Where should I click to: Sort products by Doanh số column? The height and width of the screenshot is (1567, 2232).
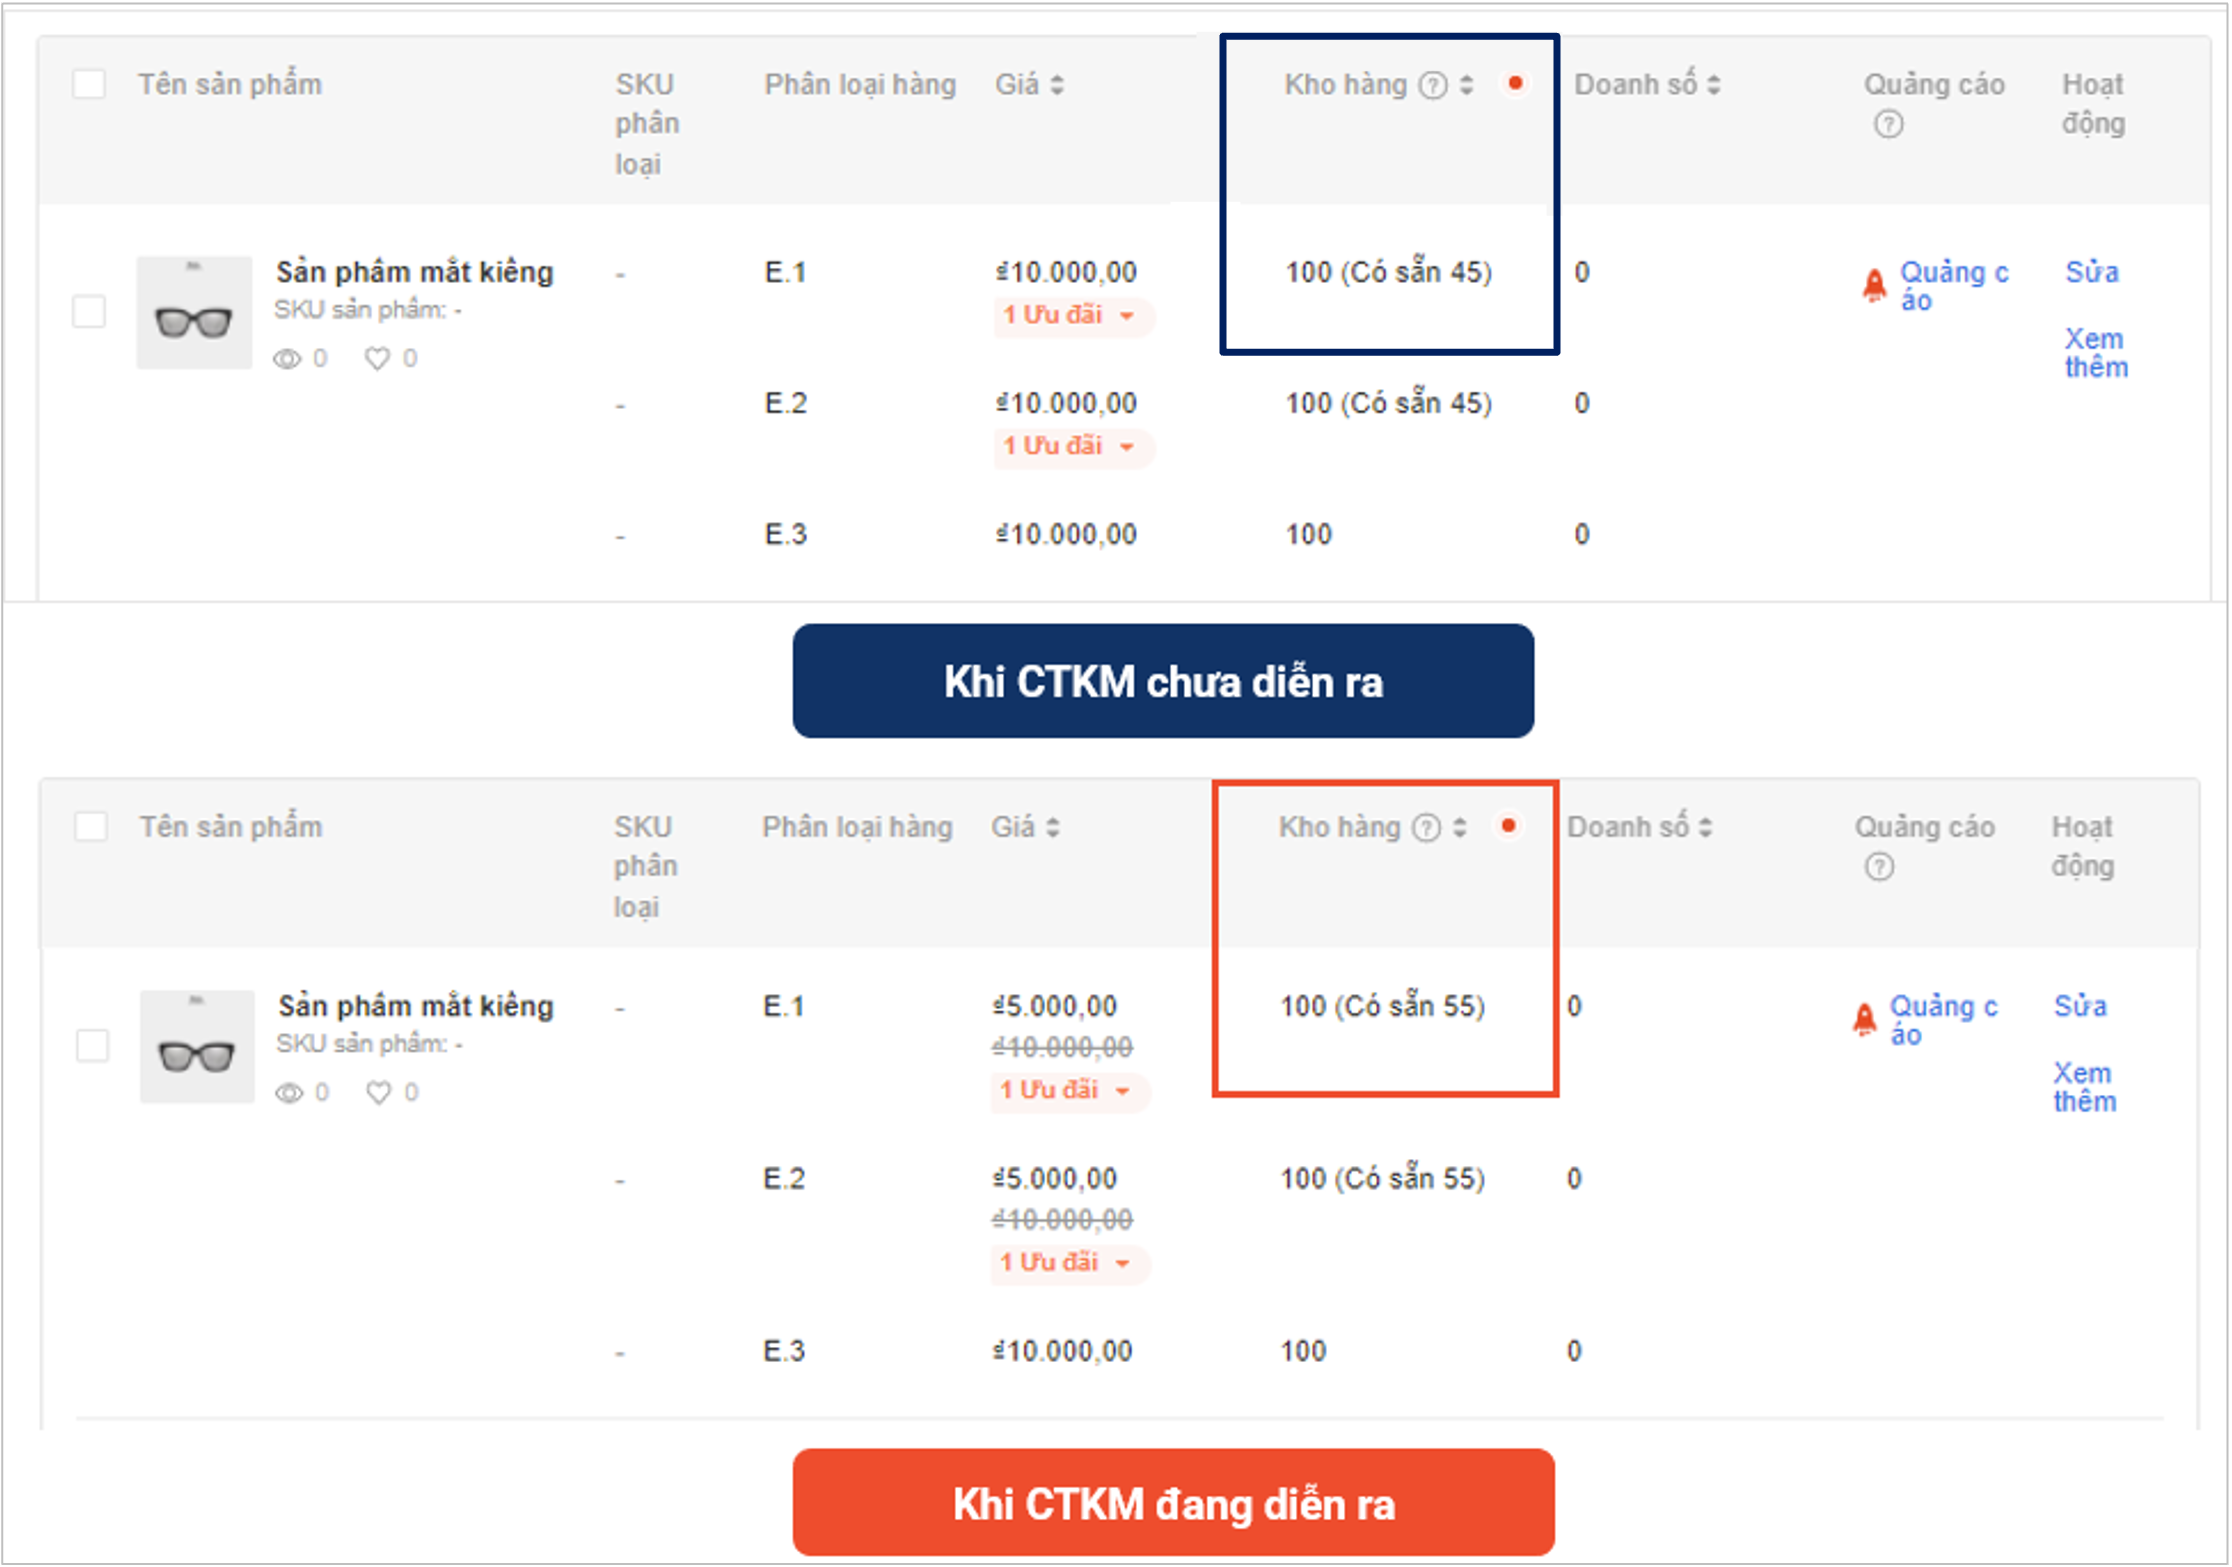1713,85
